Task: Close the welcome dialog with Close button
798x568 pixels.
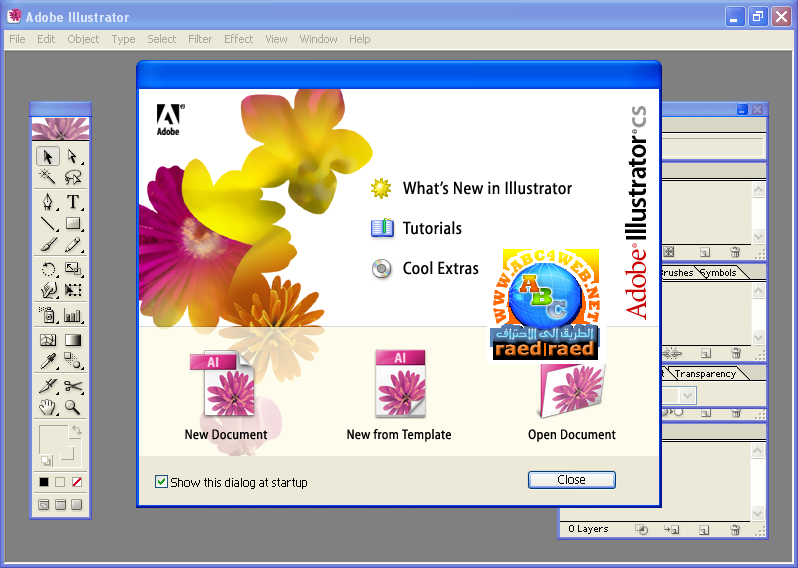Action: [x=572, y=480]
